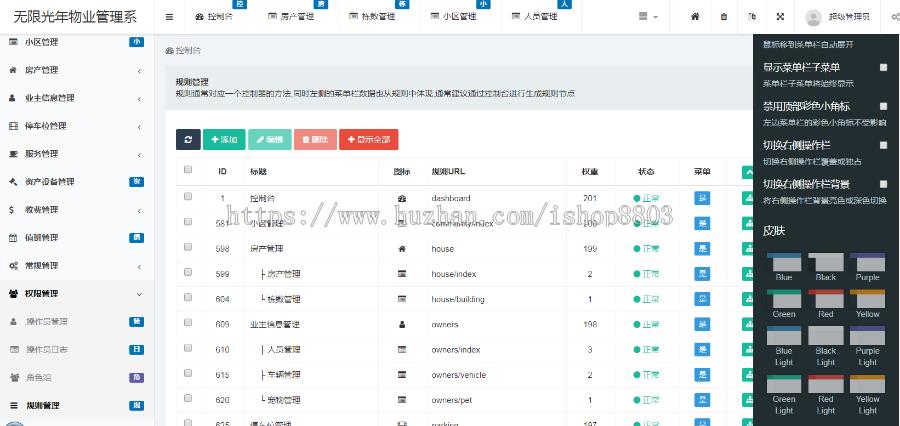Screen dimensions: 900x426
Task: Click the 常规管理 gears icon in the sidebar
Action: click(14, 266)
